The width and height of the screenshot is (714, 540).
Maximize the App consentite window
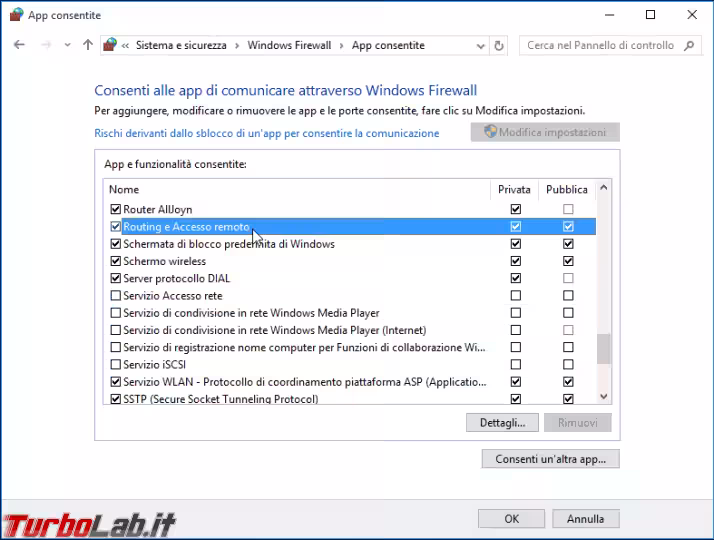[x=651, y=15]
